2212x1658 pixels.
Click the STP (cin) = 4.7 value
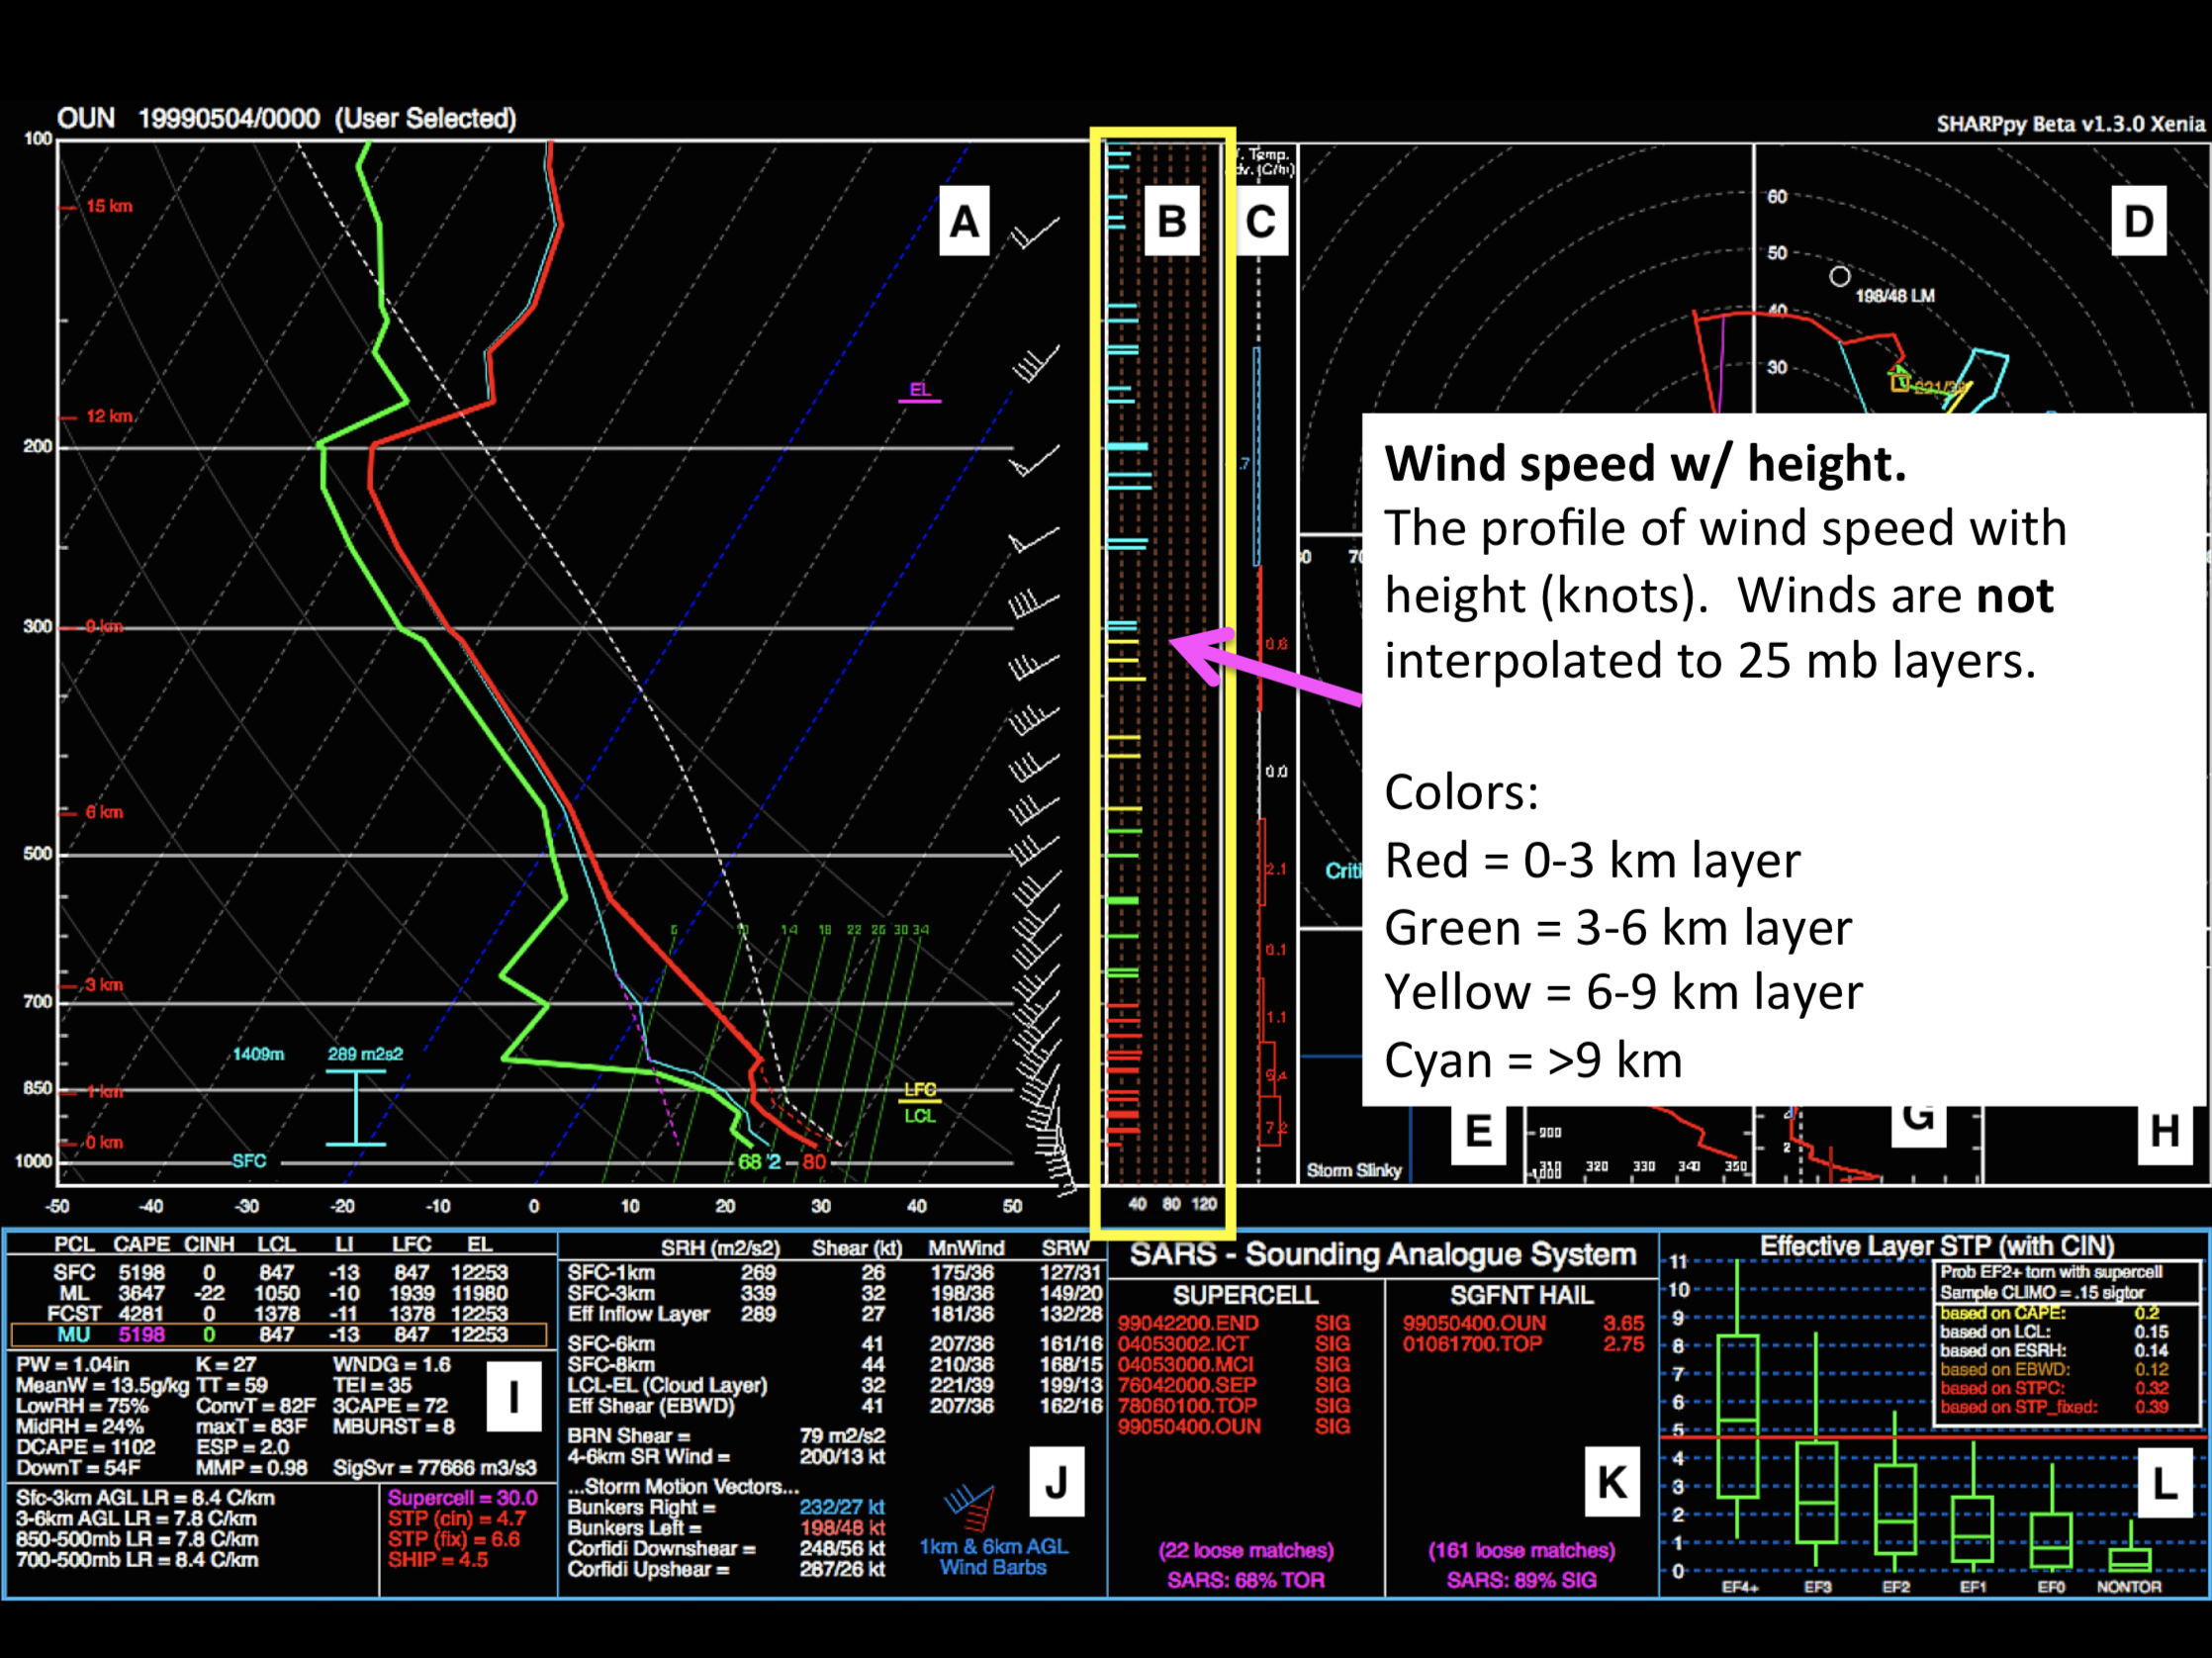(457, 1519)
